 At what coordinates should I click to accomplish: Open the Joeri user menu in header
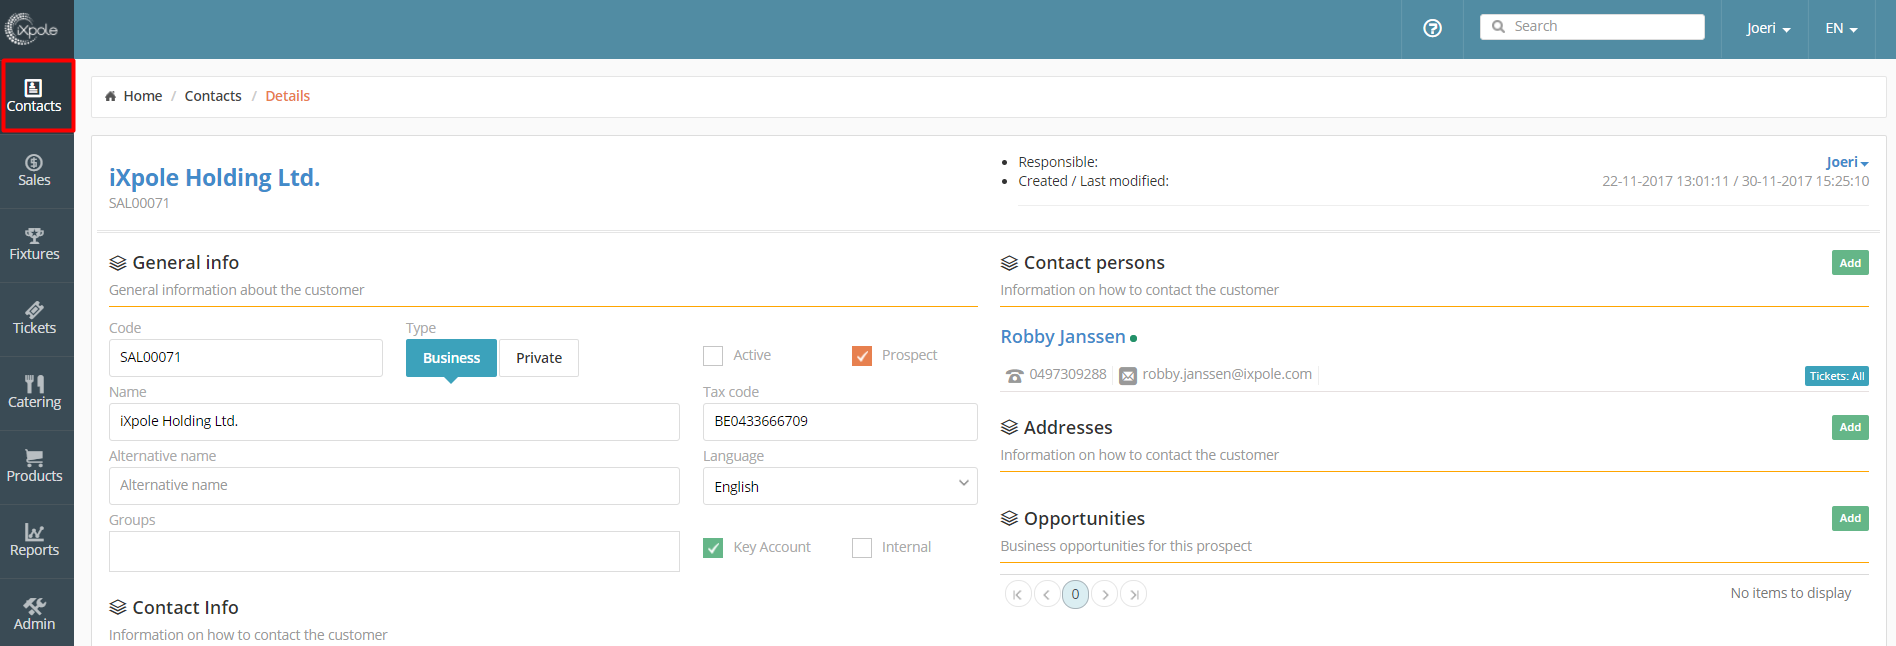point(1768,28)
